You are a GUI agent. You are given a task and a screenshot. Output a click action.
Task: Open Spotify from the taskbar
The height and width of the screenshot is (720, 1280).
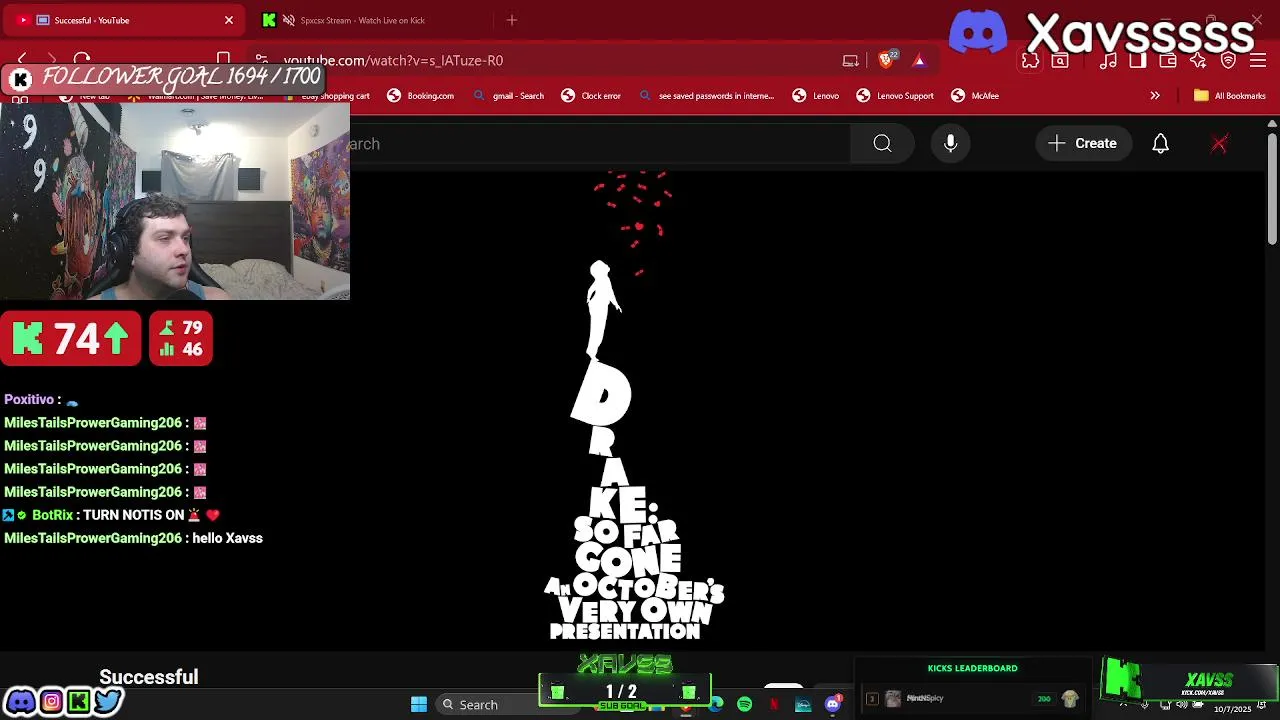click(x=745, y=705)
